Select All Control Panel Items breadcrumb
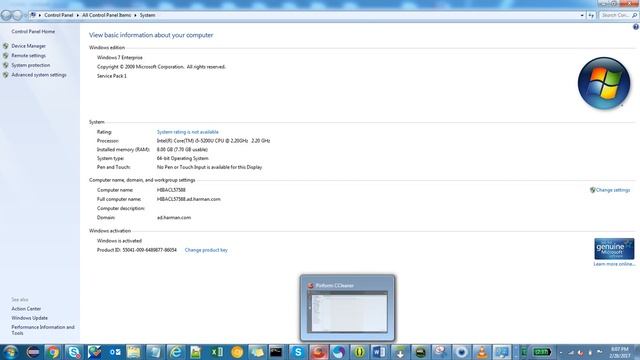Screen dimensions: 640x360 click(107, 15)
